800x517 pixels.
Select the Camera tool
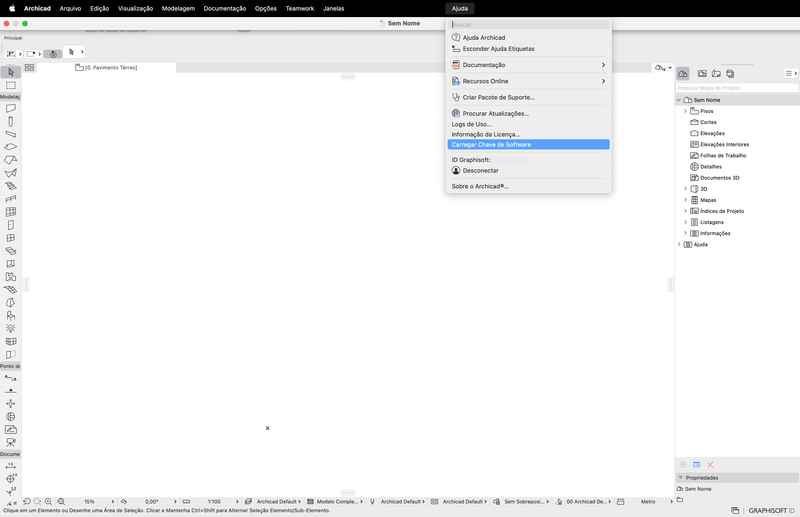(11, 442)
